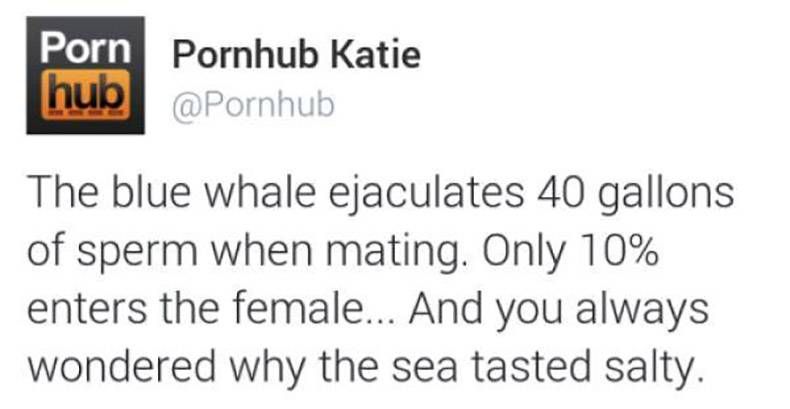
Task: Click the 'And you always' phrase
Action: (559, 311)
